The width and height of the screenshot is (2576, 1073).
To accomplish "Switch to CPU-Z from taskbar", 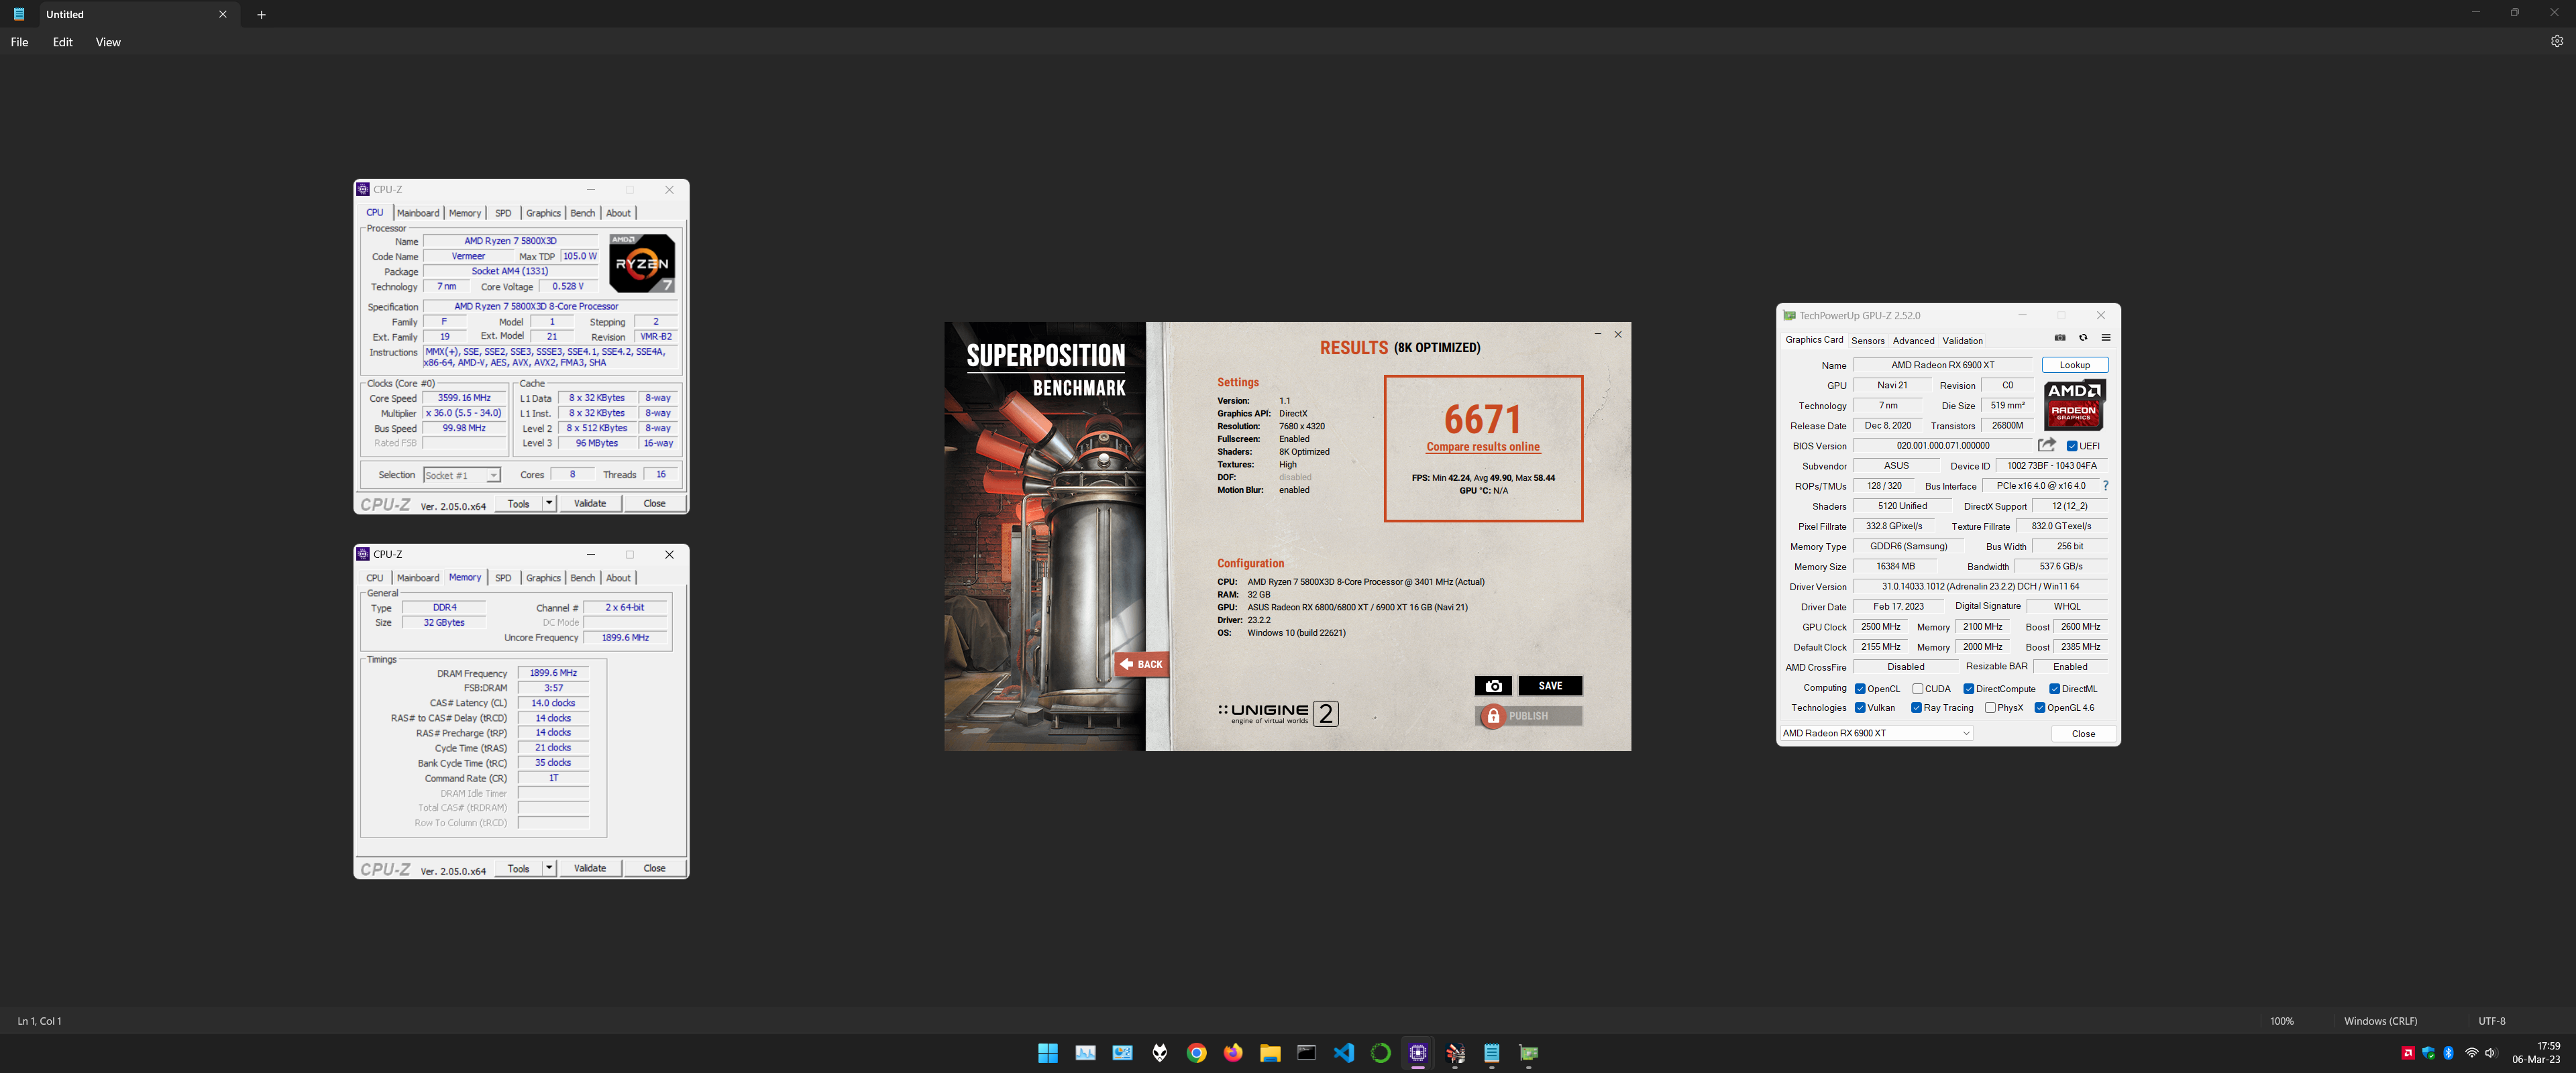I will tap(1418, 1052).
